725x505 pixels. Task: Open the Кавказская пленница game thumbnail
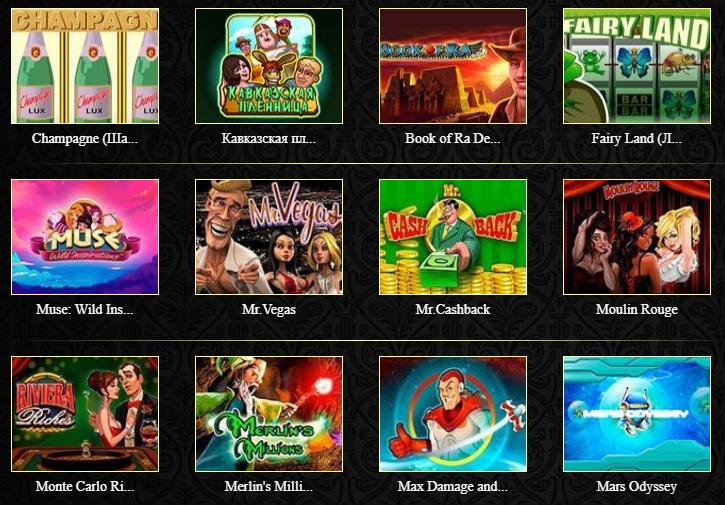pyautogui.click(x=269, y=66)
